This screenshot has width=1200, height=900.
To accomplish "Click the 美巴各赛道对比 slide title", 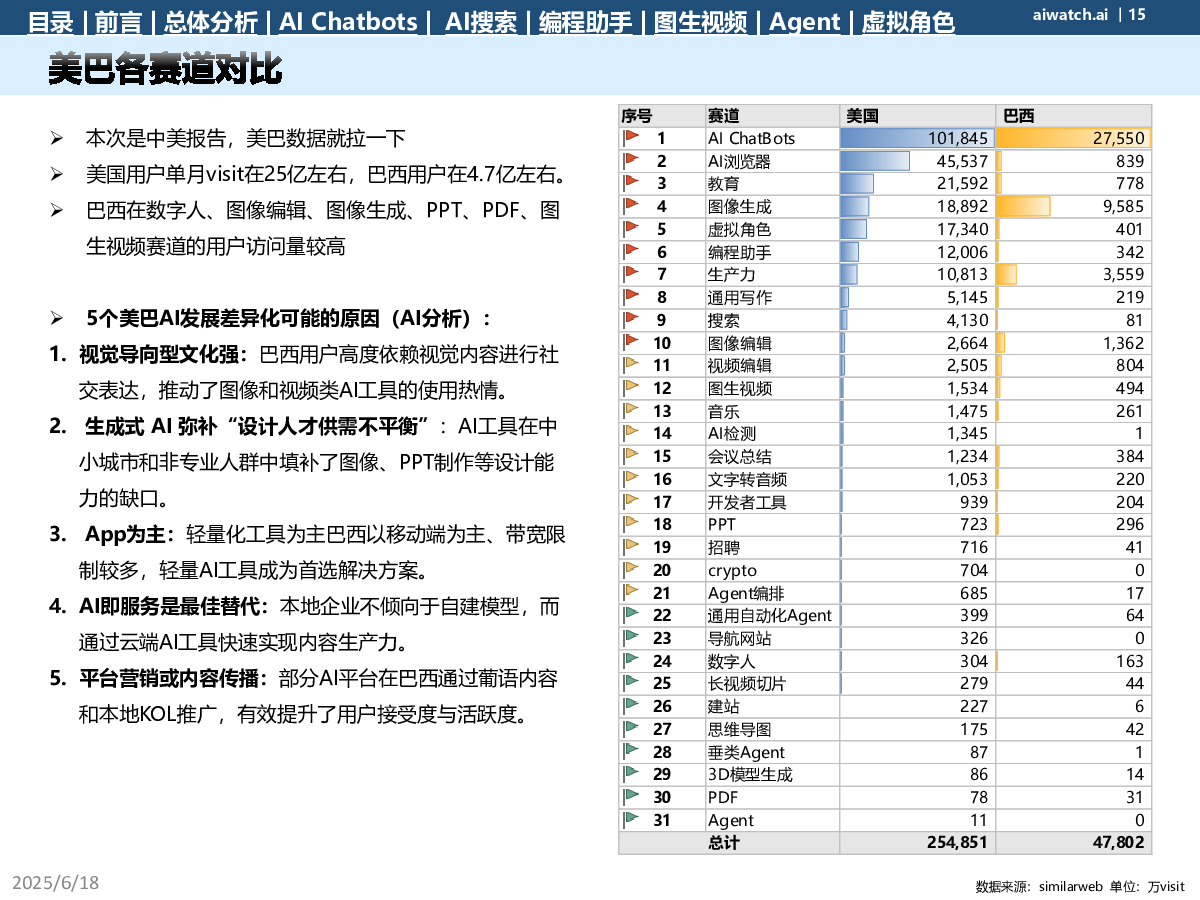I will click(165, 70).
